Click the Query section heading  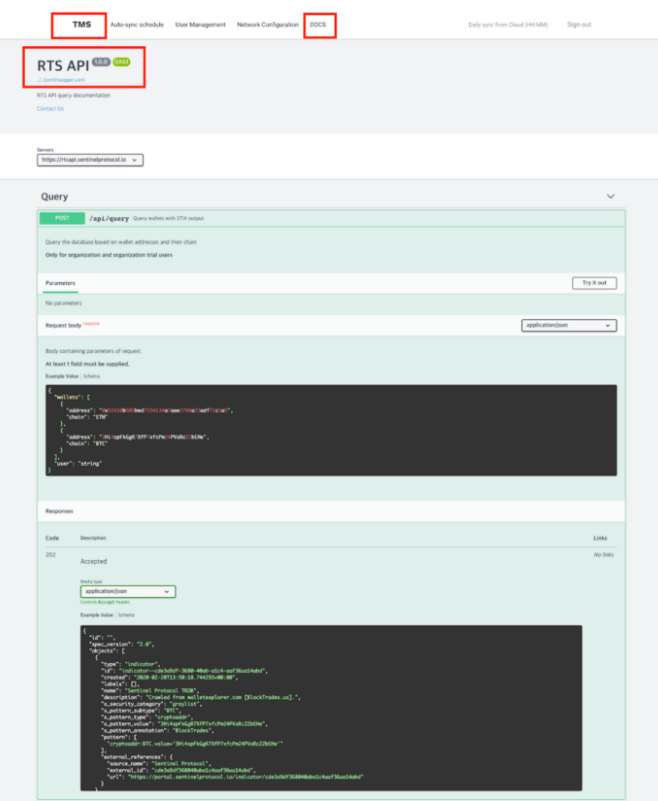click(55, 197)
